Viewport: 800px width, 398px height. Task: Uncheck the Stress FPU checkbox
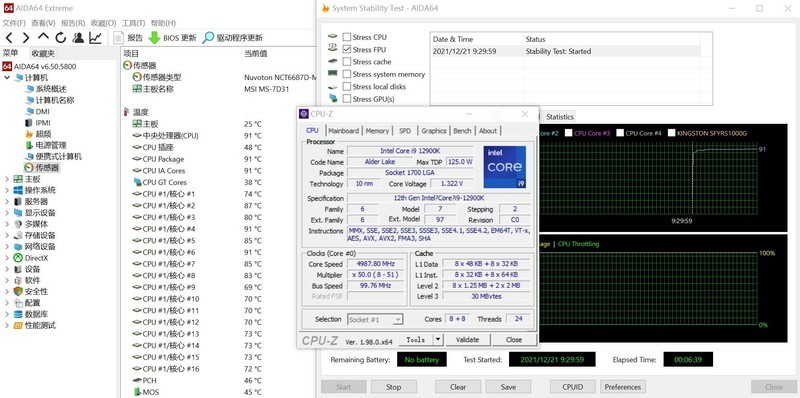pyautogui.click(x=347, y=49)
